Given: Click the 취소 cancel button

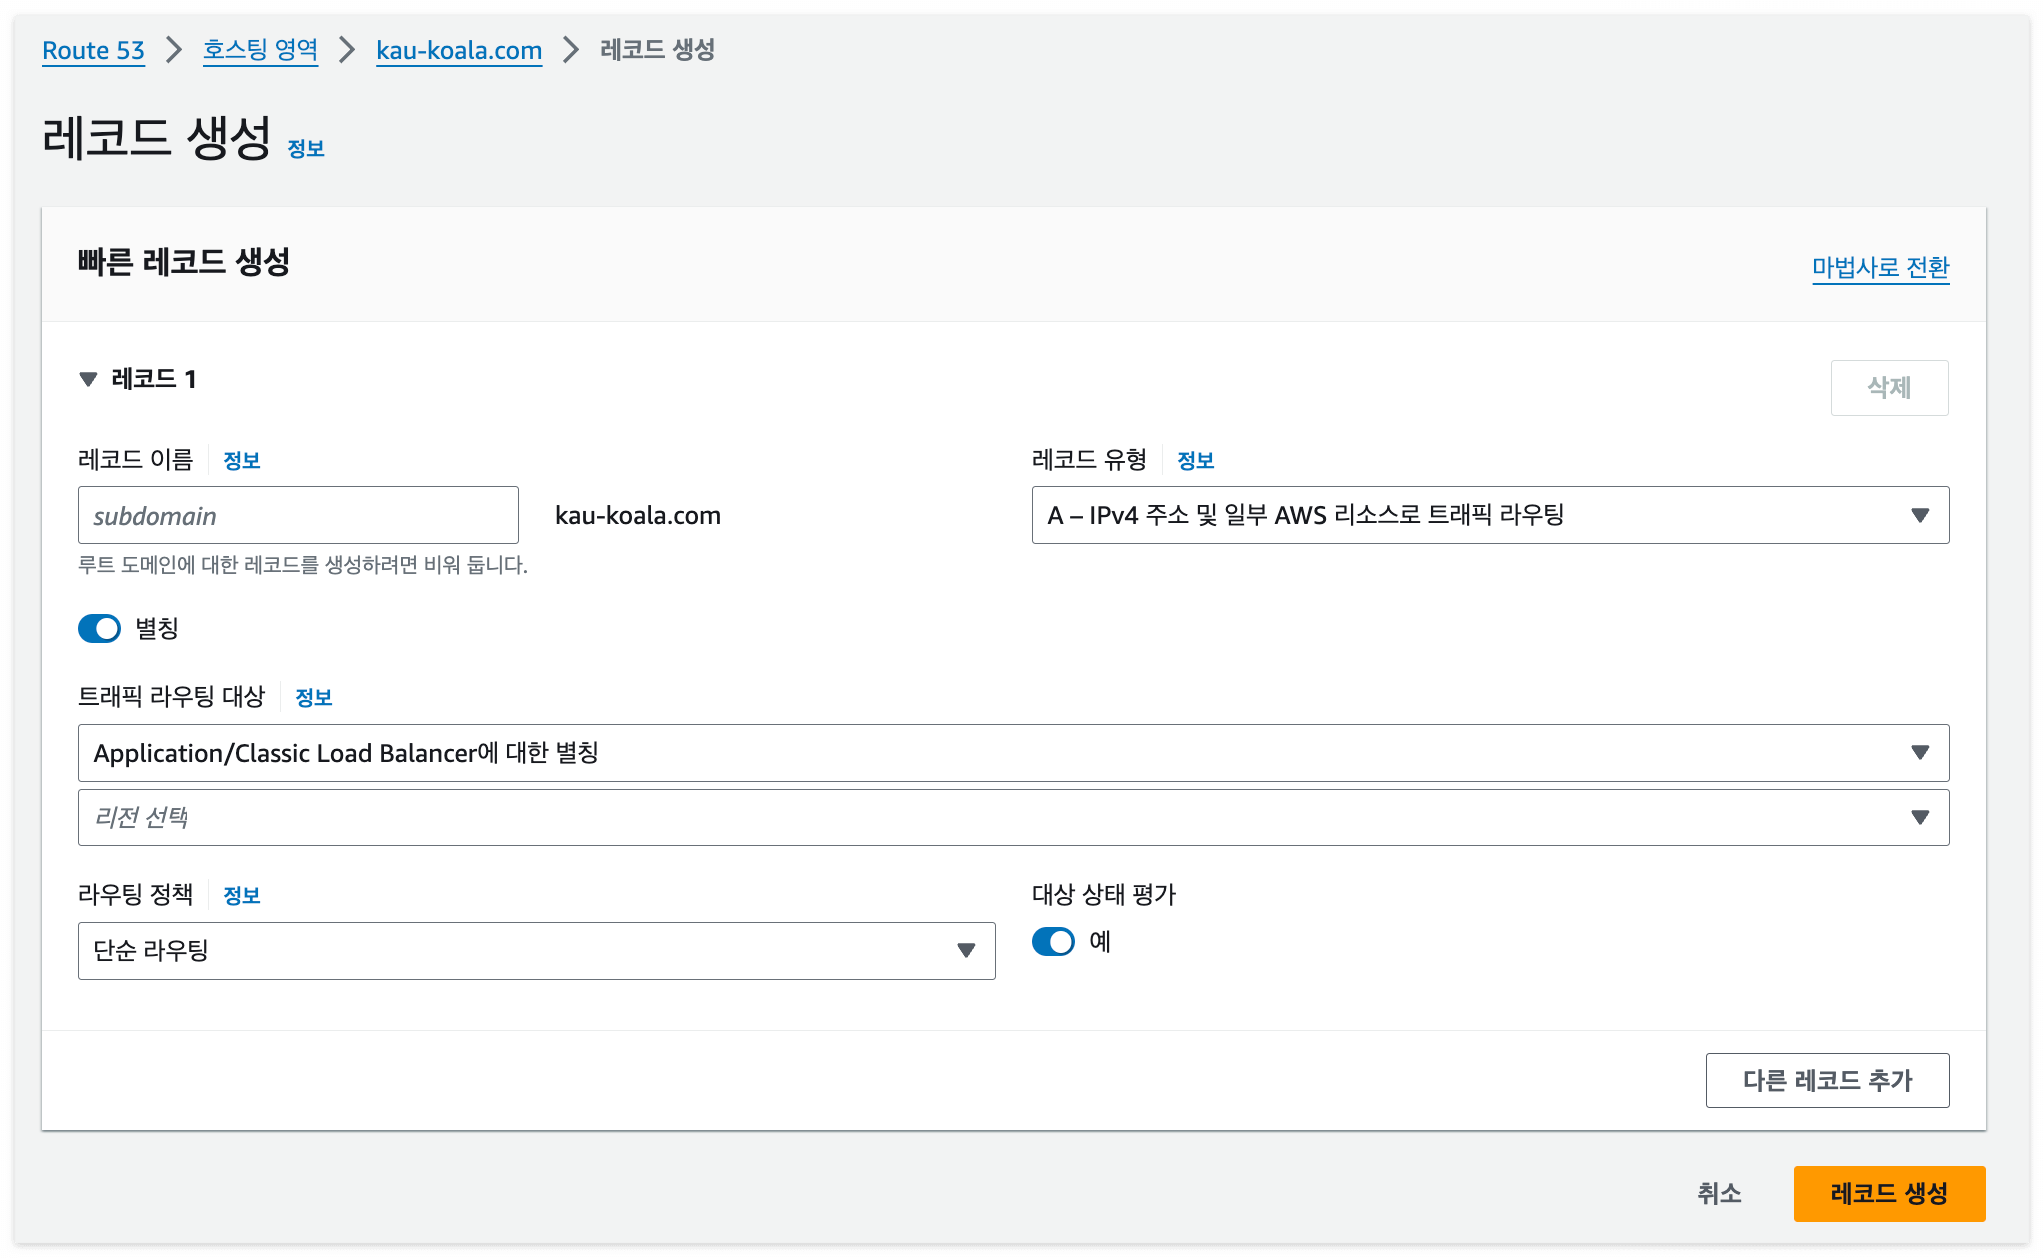Looking at the screenshot, I should pos(1719,1193).
